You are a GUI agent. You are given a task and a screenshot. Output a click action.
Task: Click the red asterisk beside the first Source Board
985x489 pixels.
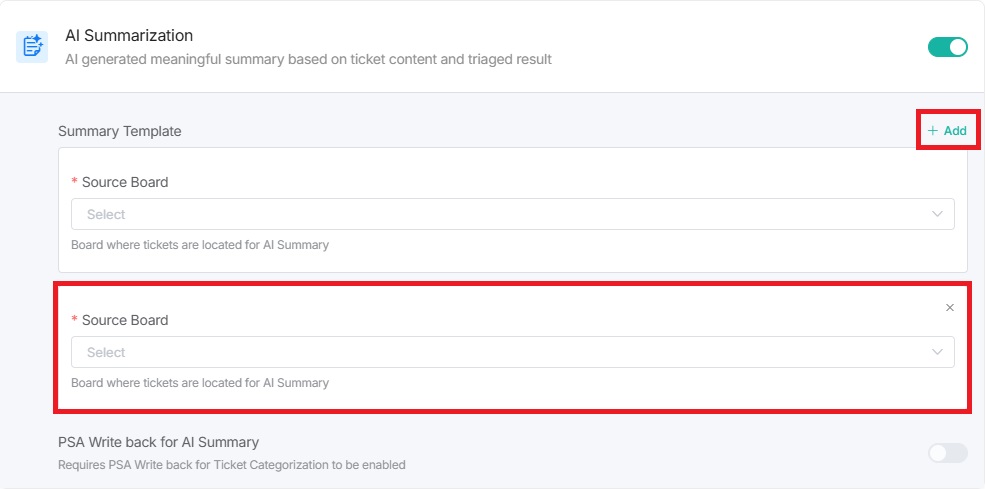[74, 183]
